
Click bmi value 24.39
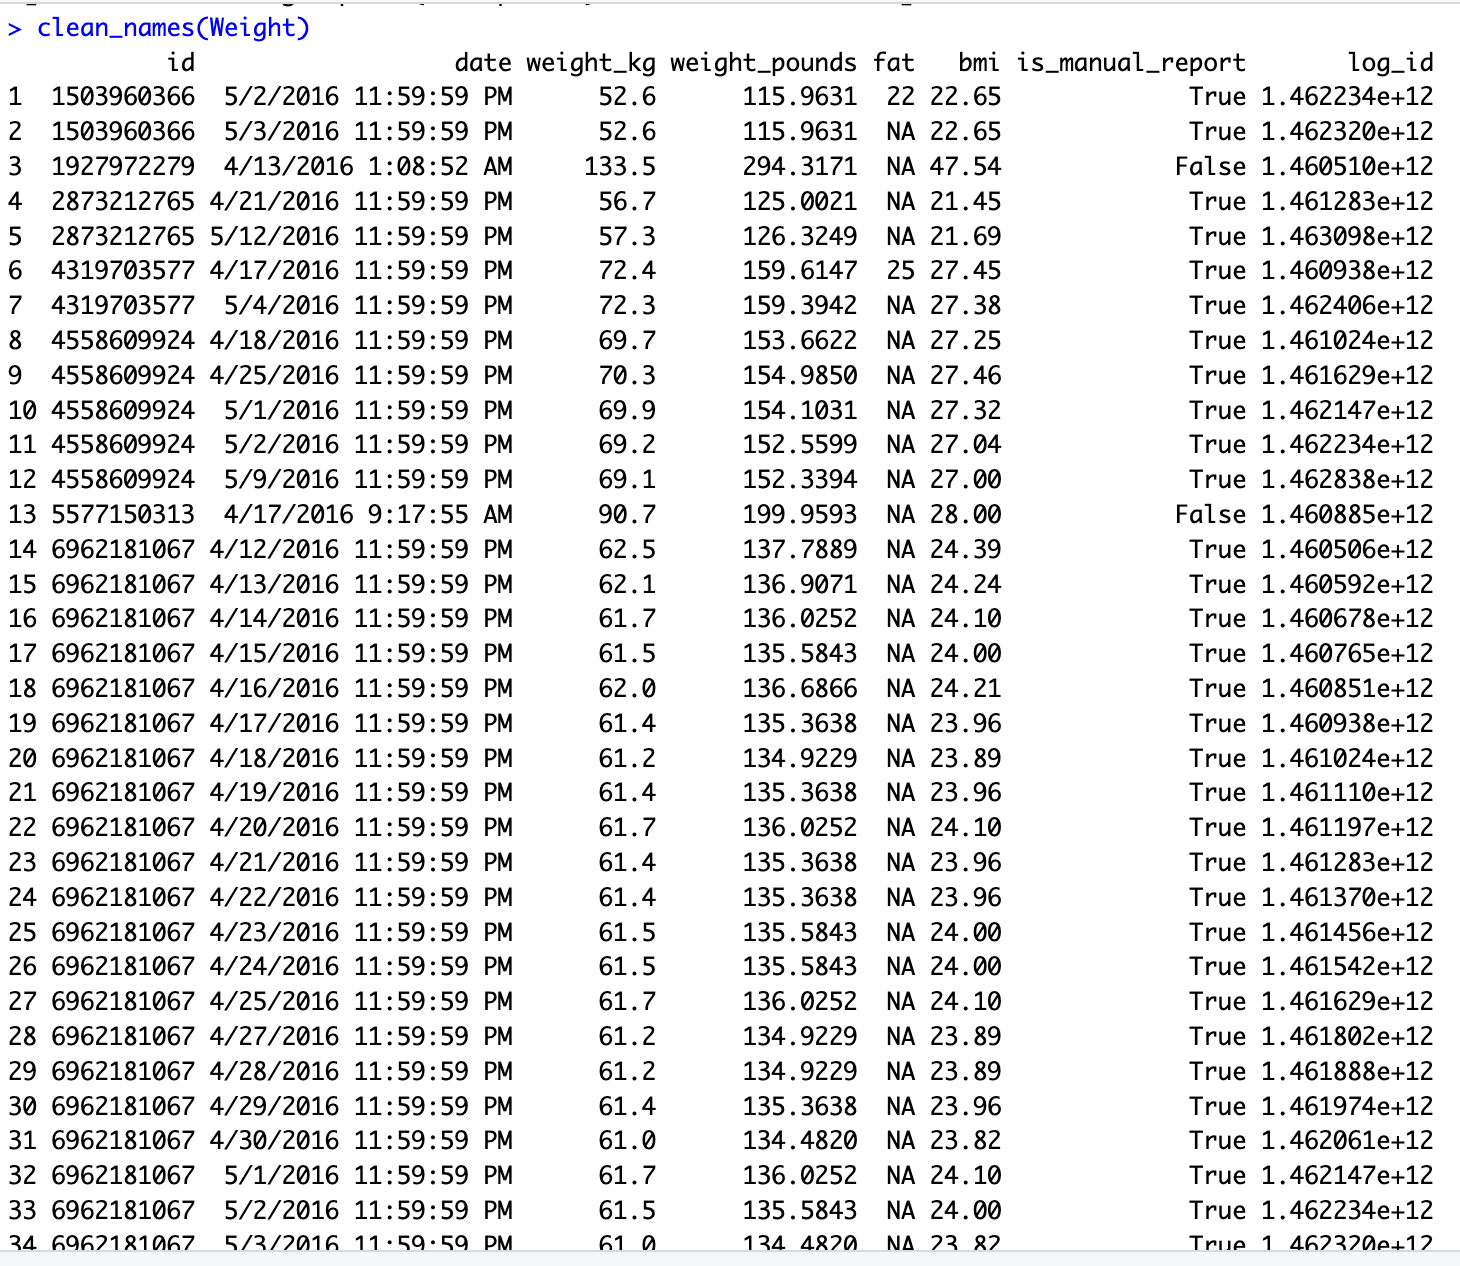click(x=965, y=549)
